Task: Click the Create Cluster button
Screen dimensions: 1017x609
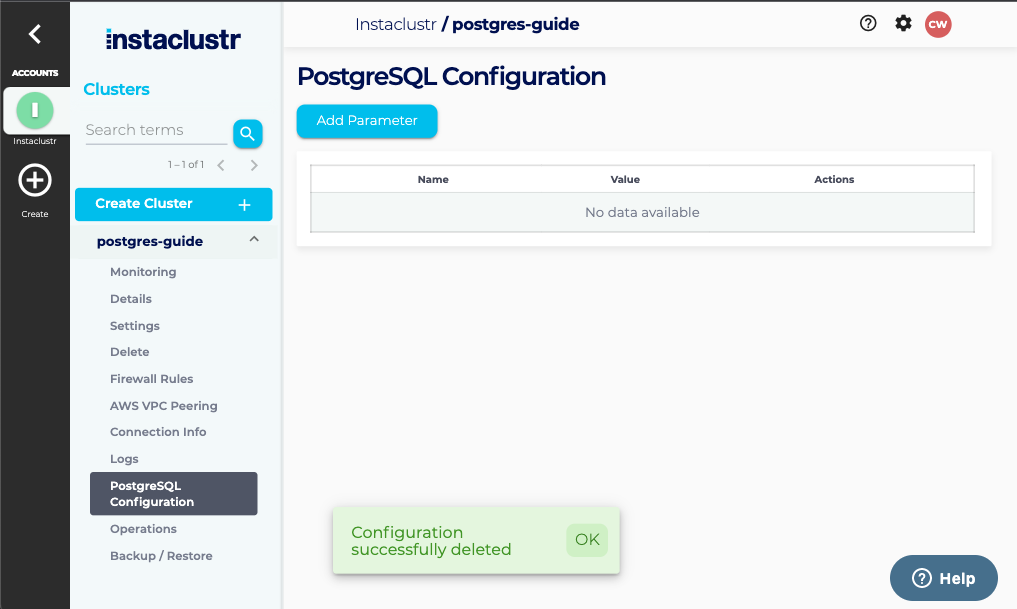Action: coord(173,204)
